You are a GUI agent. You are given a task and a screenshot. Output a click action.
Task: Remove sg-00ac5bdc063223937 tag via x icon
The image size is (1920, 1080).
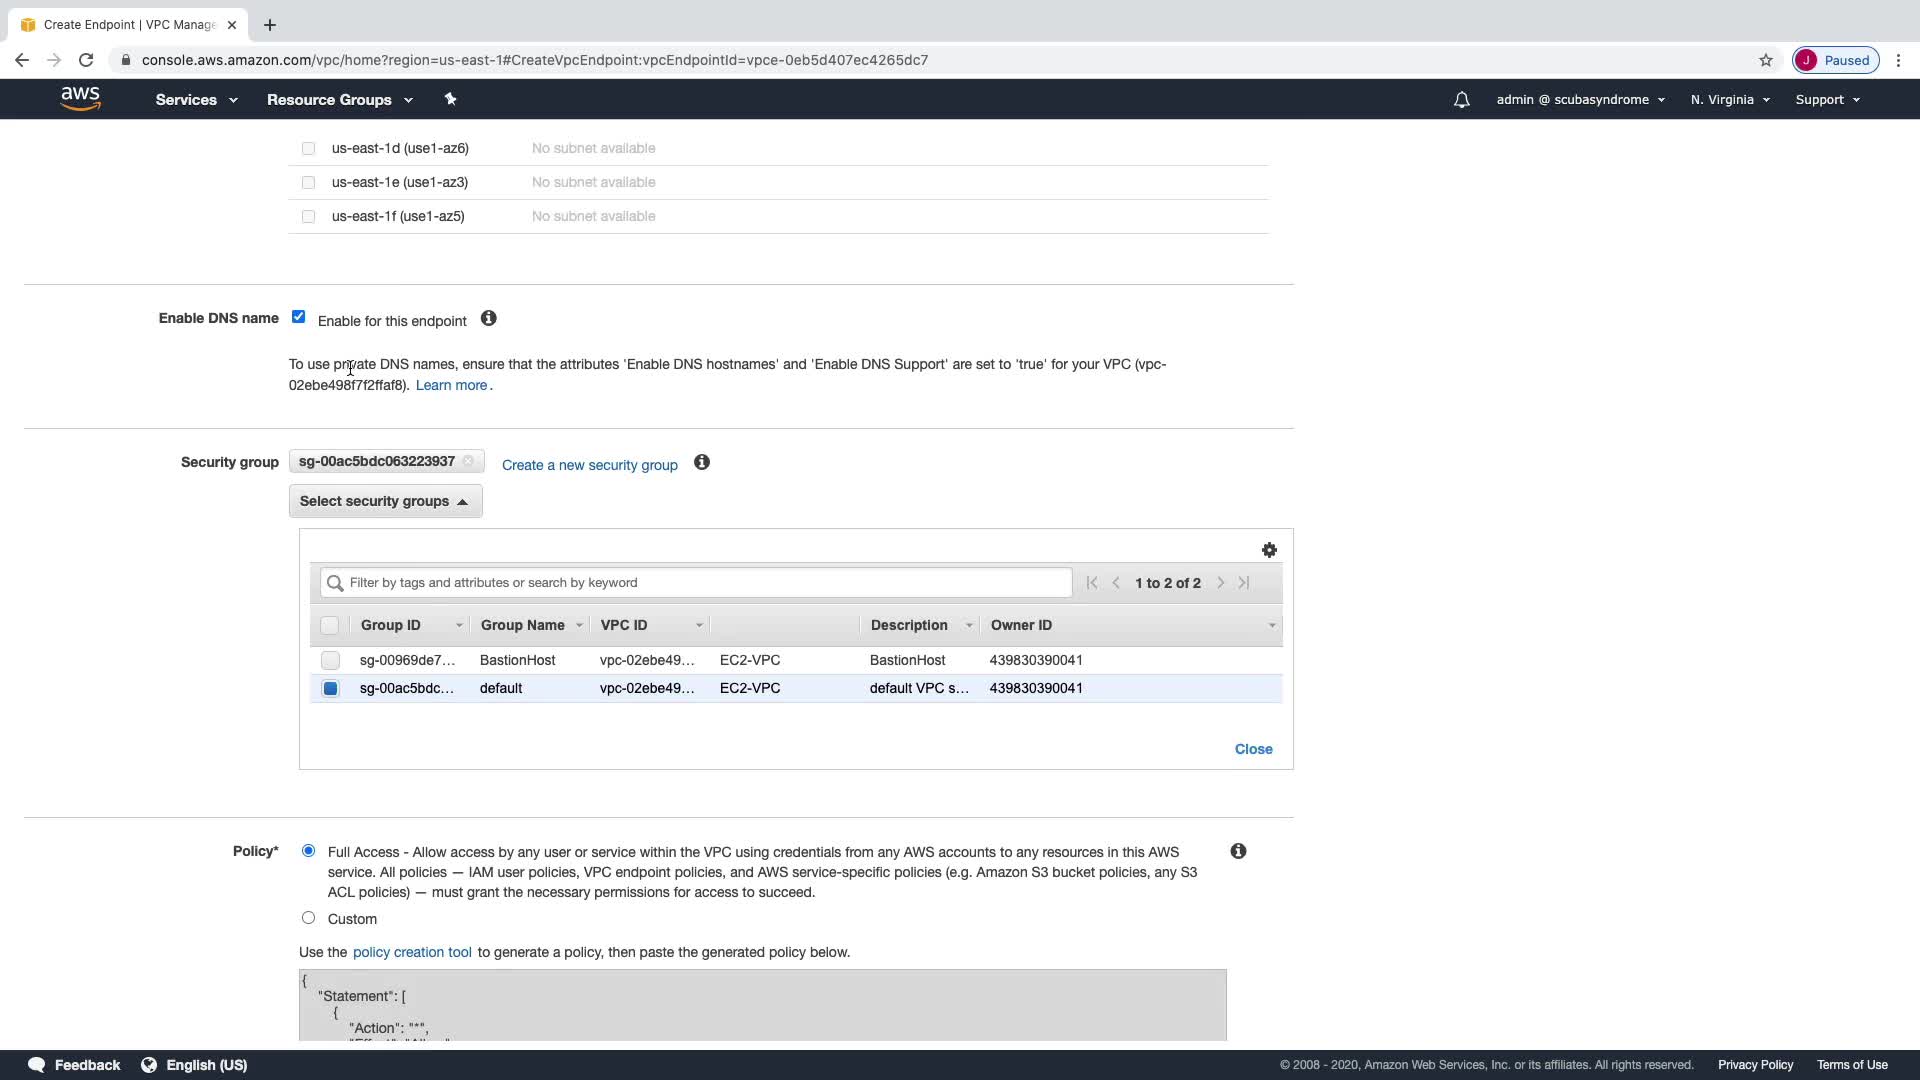[x=468, y=461]
